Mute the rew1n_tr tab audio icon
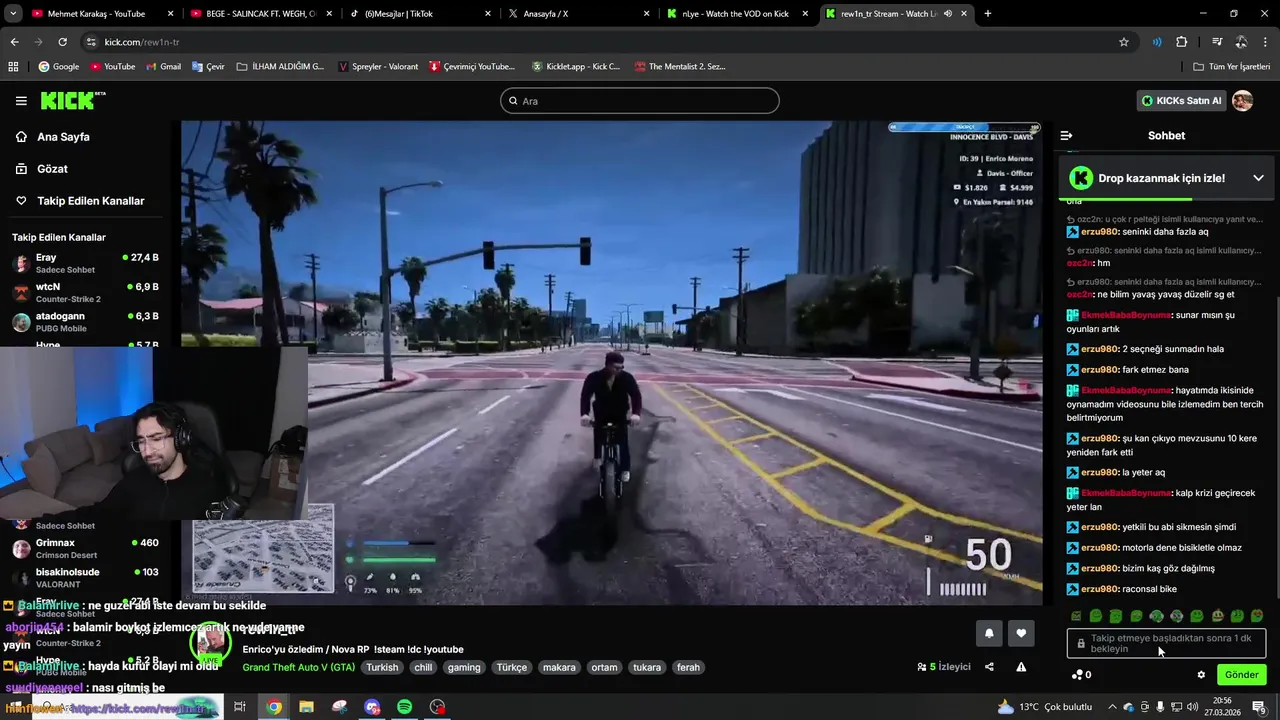1280x720 pixels. (947, 14)
